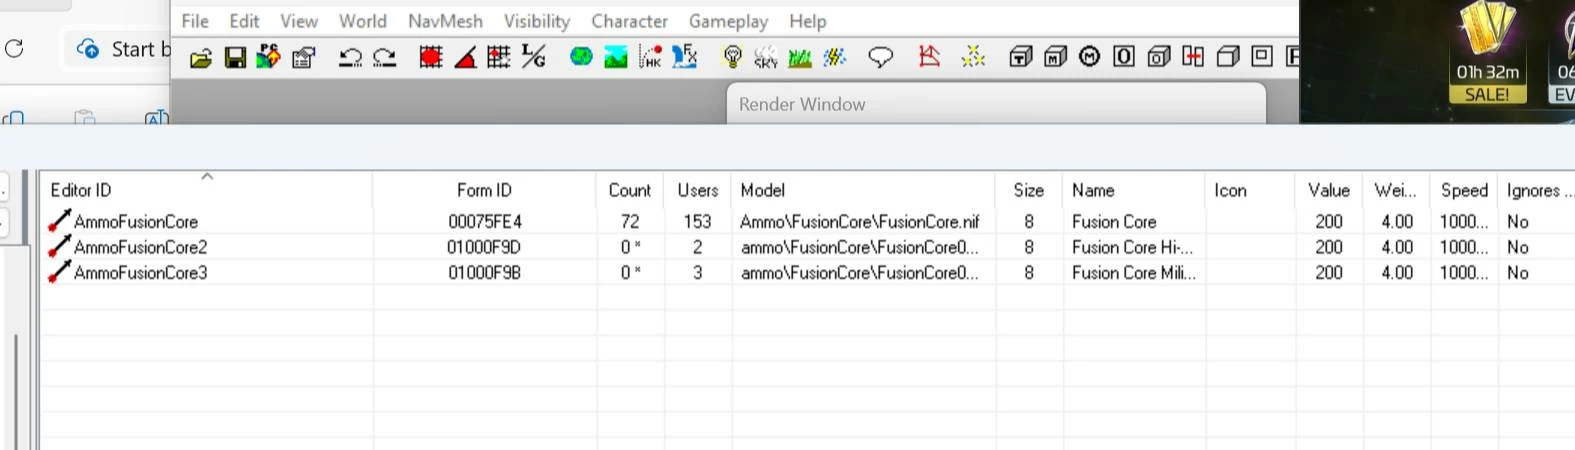Open the File menu
Image resolution: width=1575 pixels, height=450 pixels.
195,21
